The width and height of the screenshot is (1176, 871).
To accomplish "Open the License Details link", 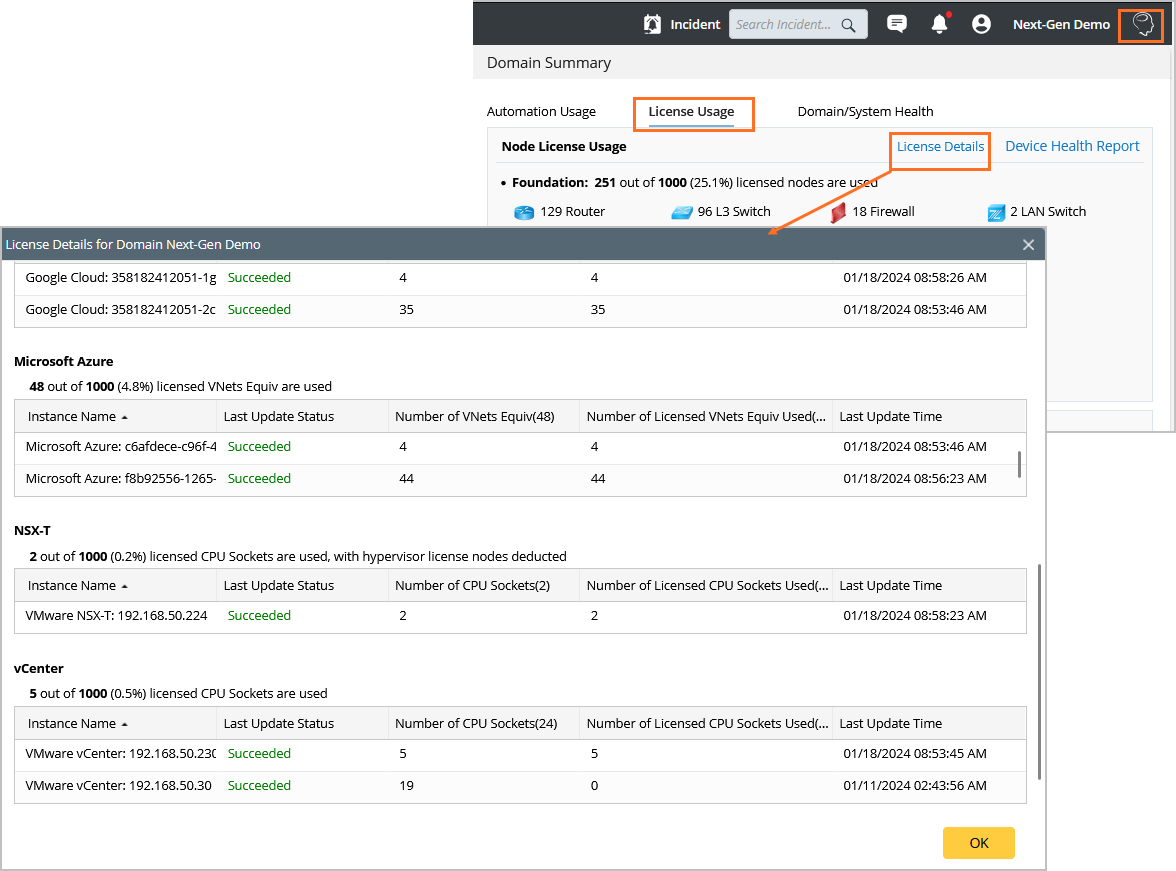I will 940,147.
